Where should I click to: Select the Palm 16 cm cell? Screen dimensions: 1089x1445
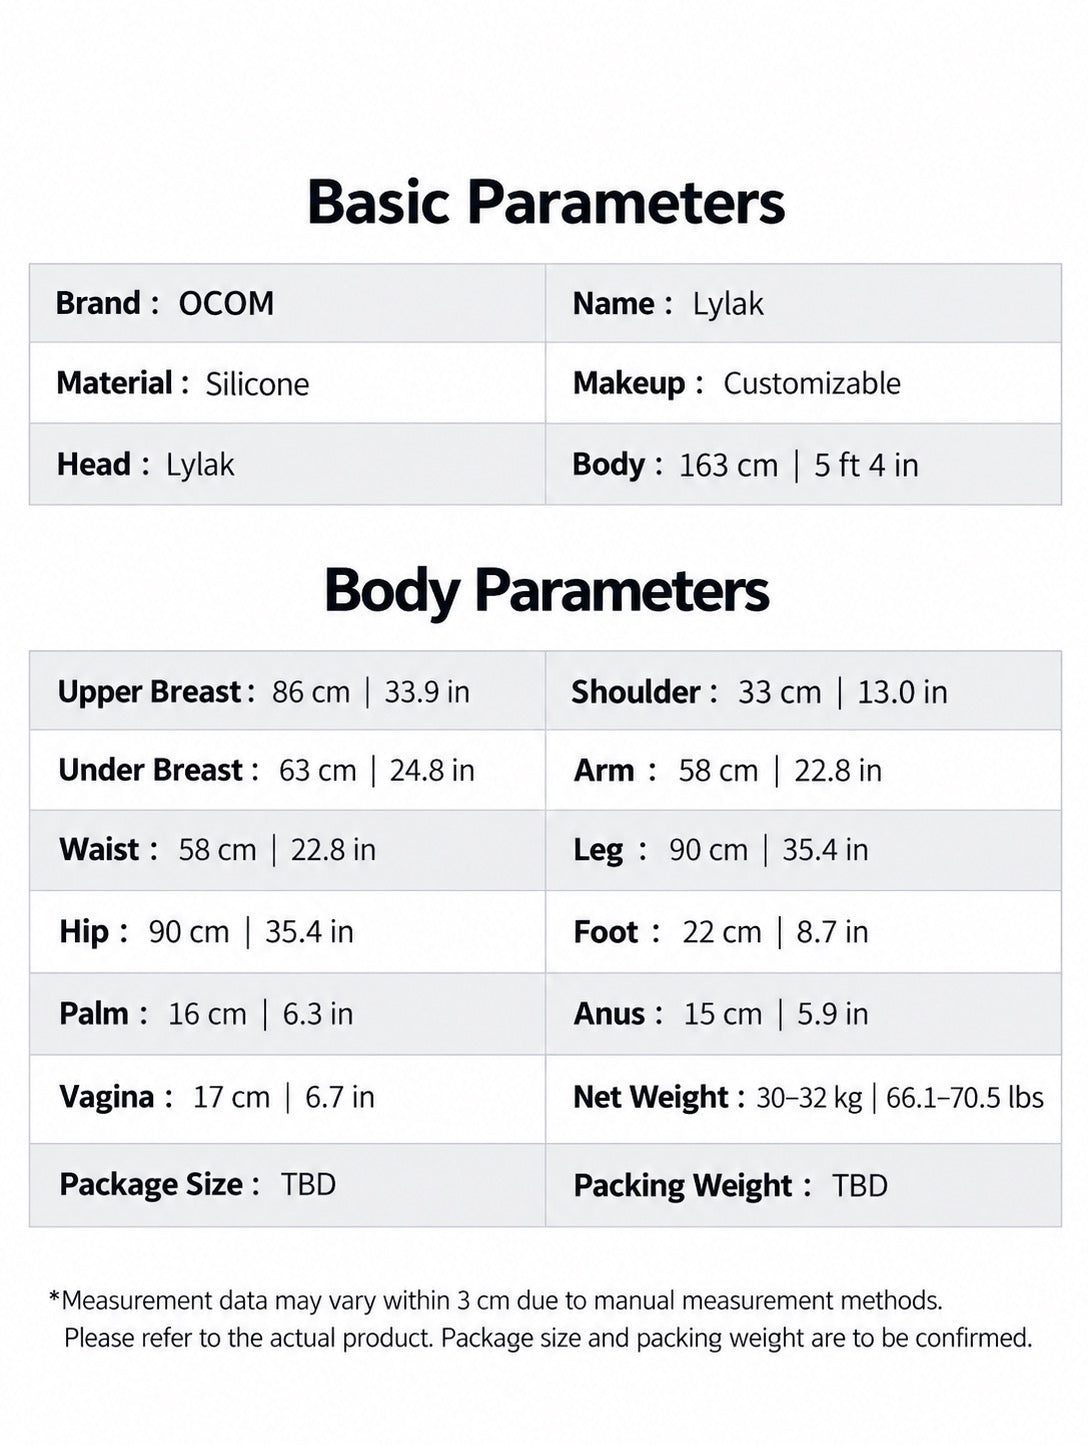(287, 1014)
